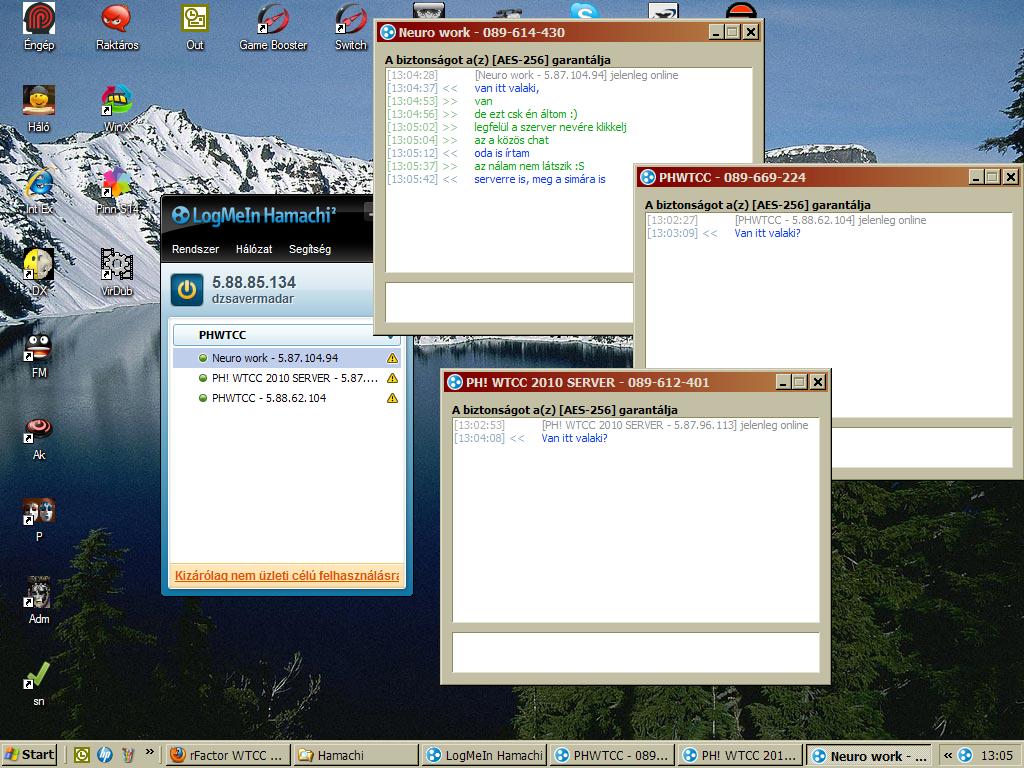The image size is (1024, 768).
Task: Click green status dot of PH! WTCC 2010 SERVER
Action: (x=203, y=378)
